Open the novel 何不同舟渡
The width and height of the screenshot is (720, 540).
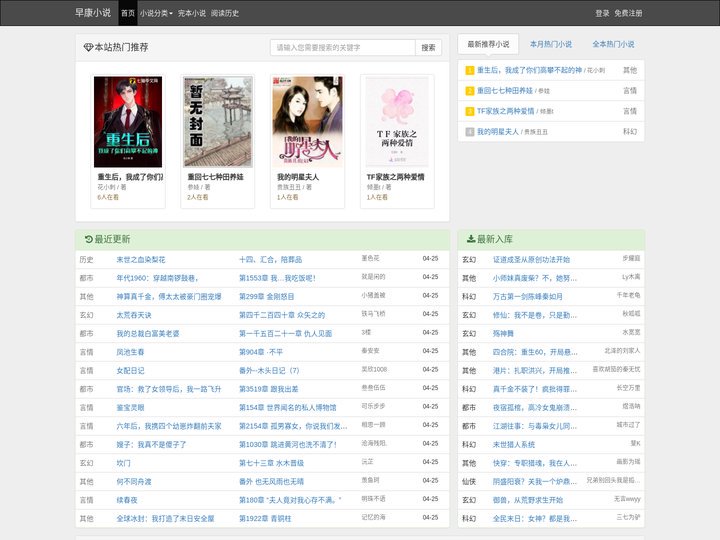(x=134, y=482)
